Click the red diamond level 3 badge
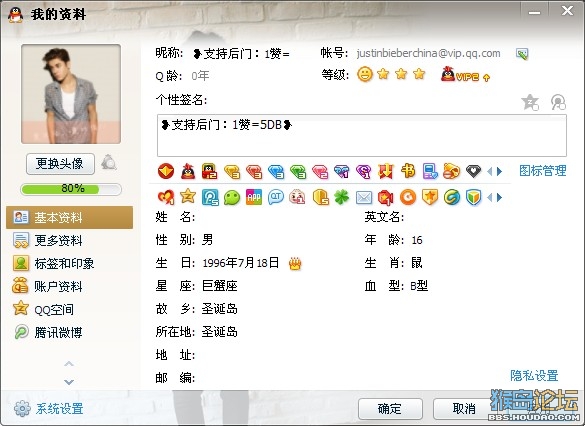This screenshot has width=585, height=426. coord(254,172)
